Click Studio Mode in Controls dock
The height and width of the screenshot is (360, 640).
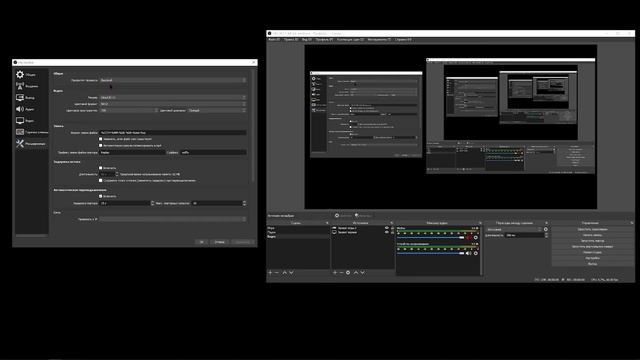pos(593,252)
